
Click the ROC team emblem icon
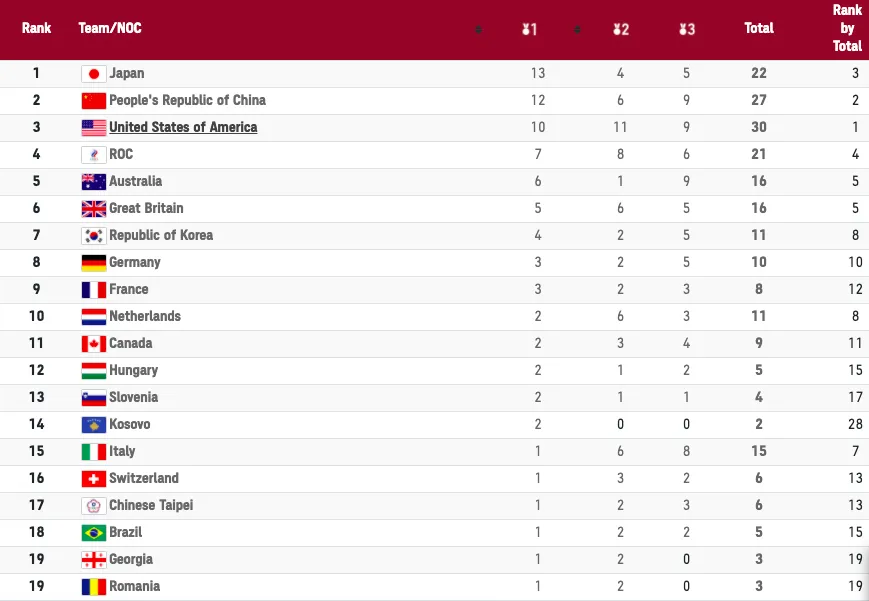point(93,154)
